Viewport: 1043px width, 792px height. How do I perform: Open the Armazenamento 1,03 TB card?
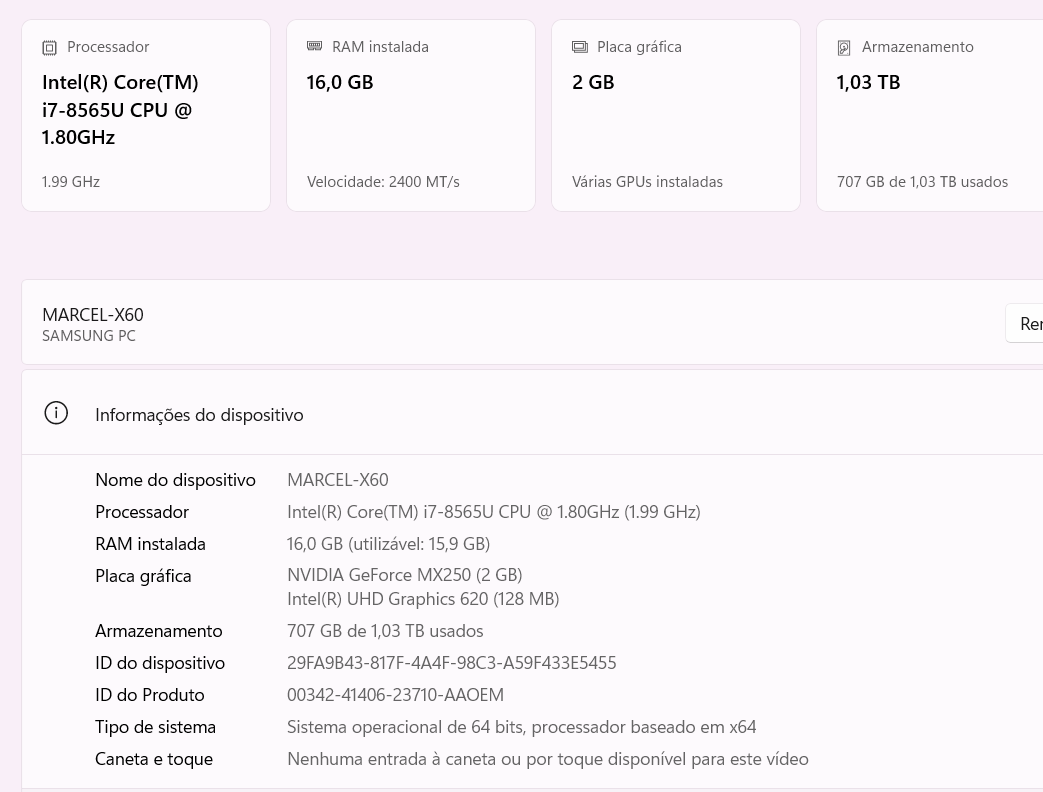click(930, 115)
